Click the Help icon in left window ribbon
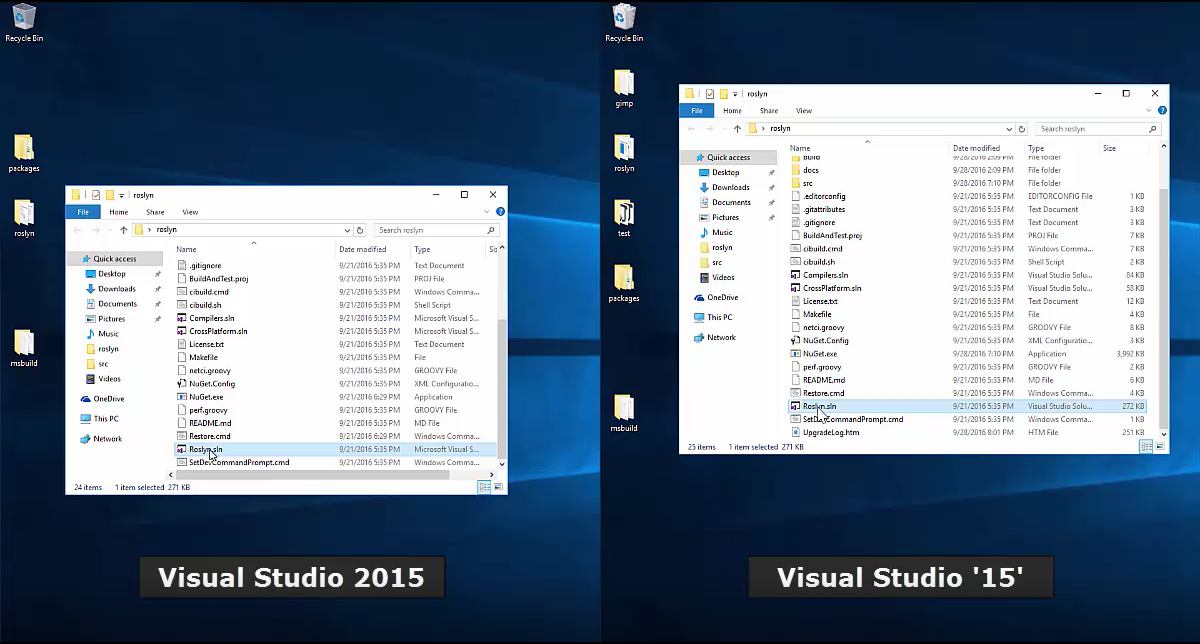The width and height of the screenshot is (1200, 644). 501,212
